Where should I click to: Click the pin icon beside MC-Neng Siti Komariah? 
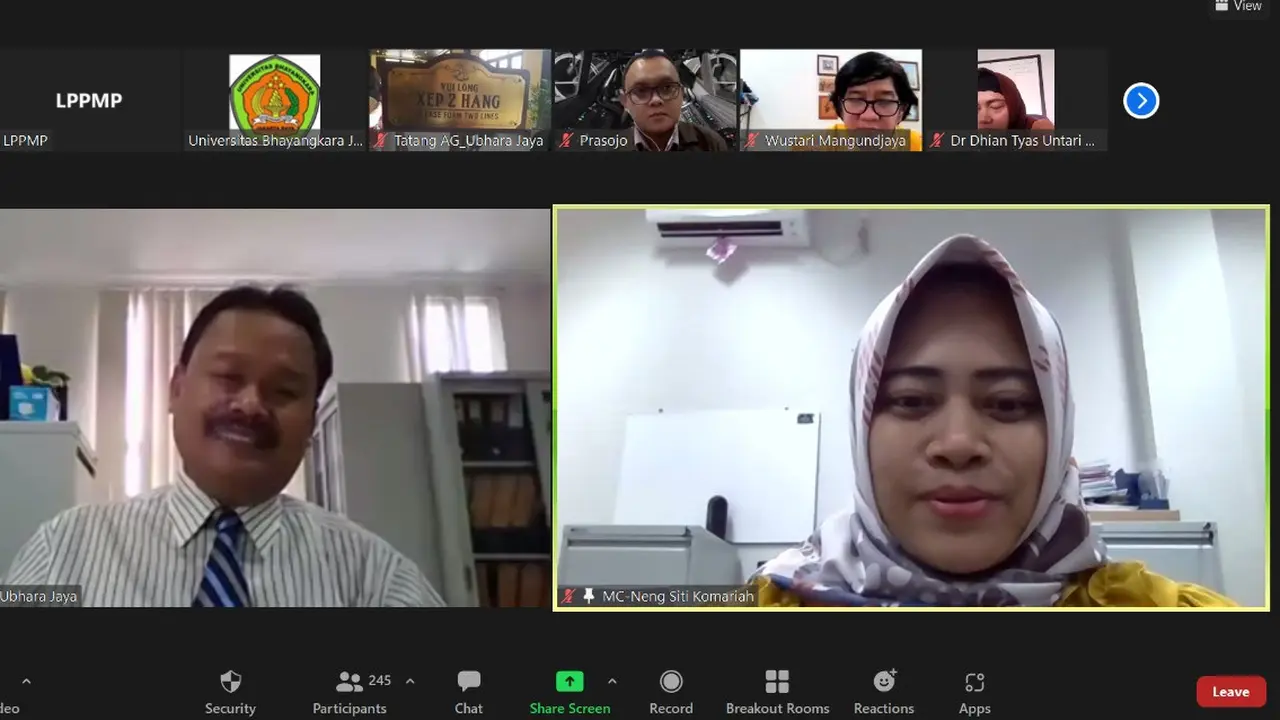click(x=589, y=596)
